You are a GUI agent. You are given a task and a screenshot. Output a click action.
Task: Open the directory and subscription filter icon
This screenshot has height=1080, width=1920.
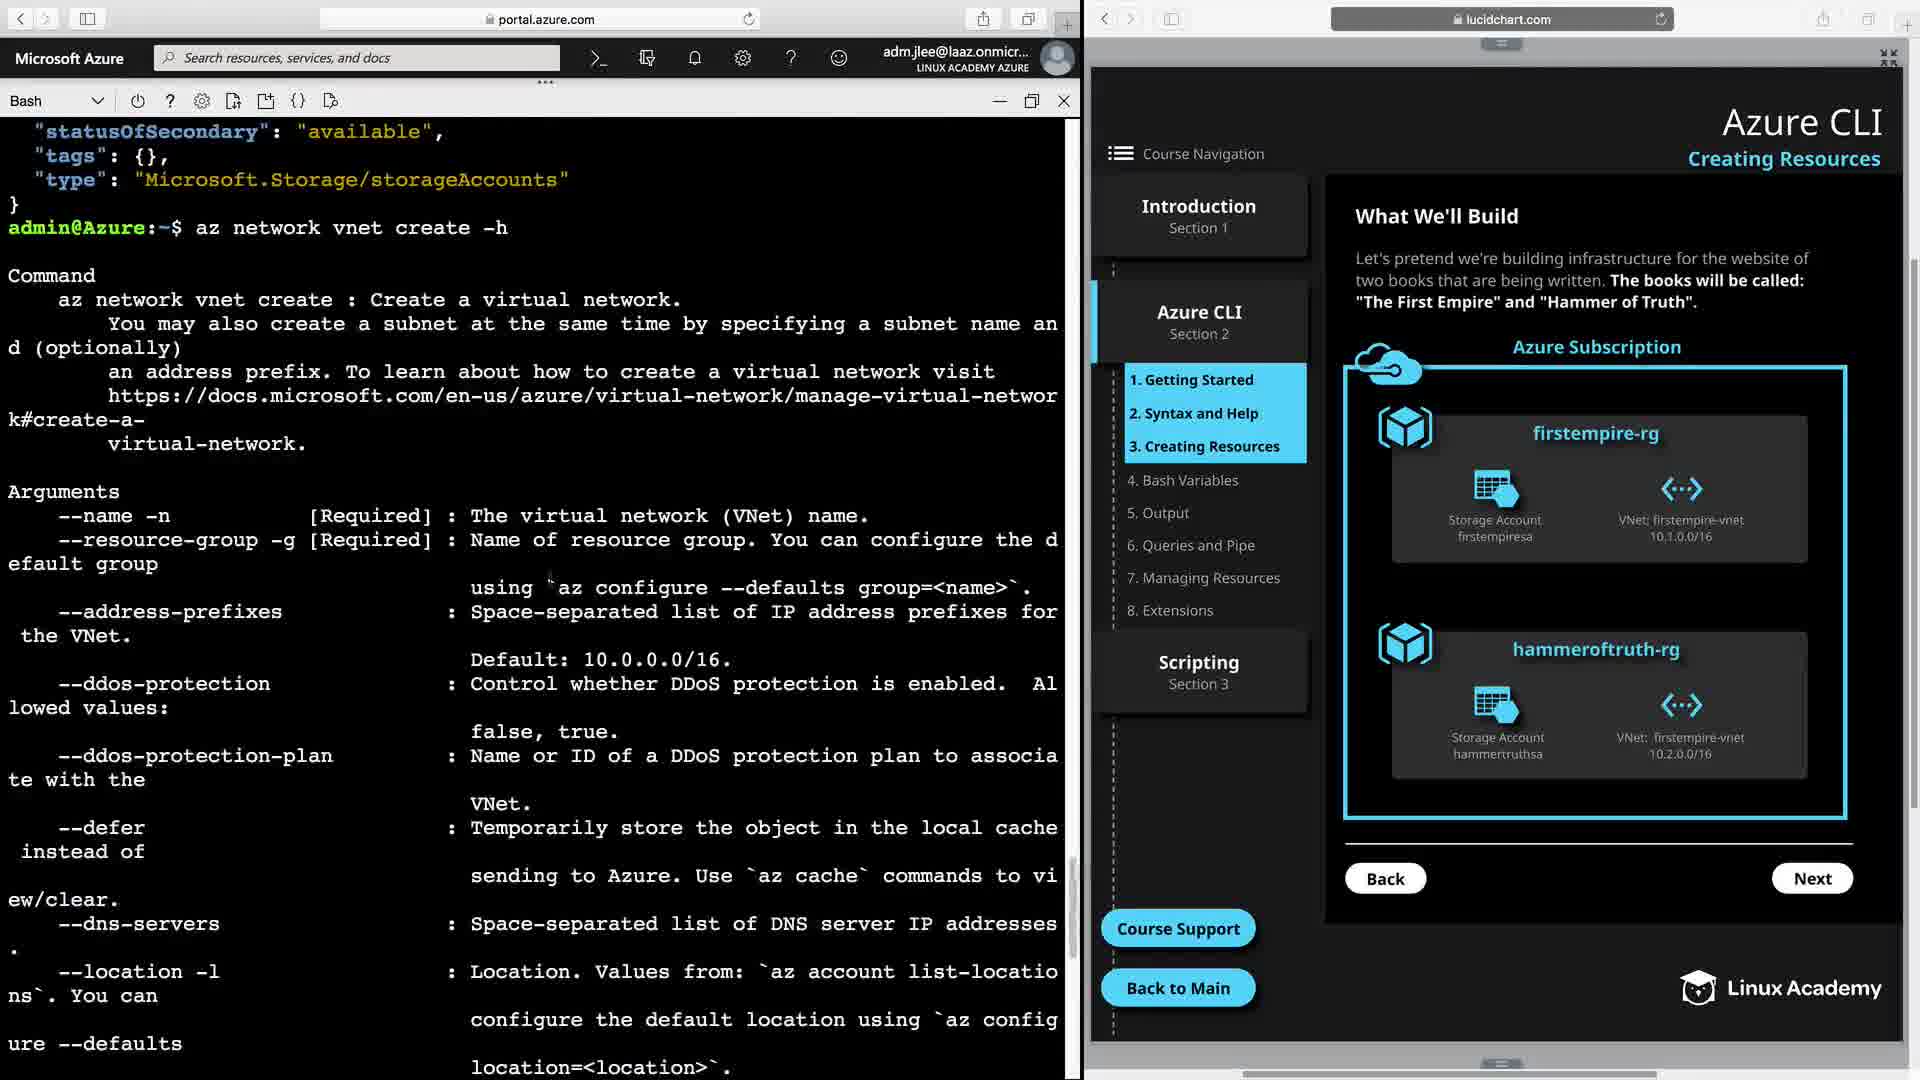coord(647,58)
